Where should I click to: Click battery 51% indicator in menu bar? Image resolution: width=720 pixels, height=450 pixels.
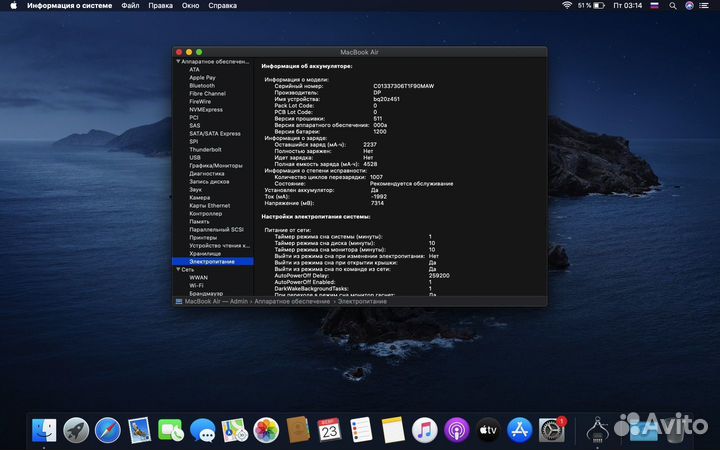click(x=591, y=6)
